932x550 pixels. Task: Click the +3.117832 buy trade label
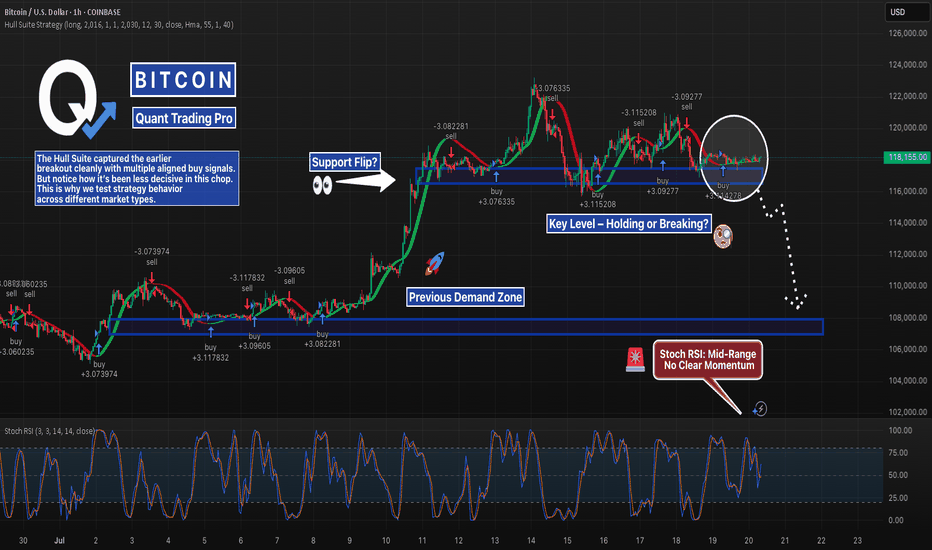[210, 353]
